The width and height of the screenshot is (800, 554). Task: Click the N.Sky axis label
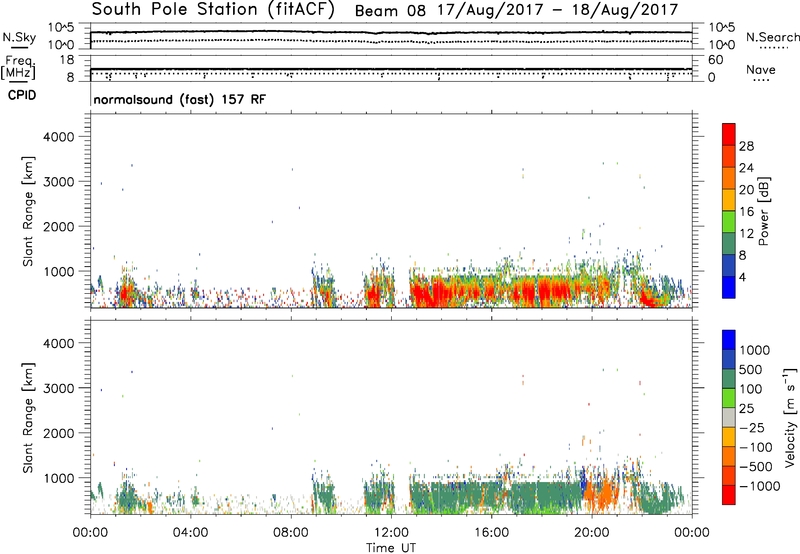19,37
